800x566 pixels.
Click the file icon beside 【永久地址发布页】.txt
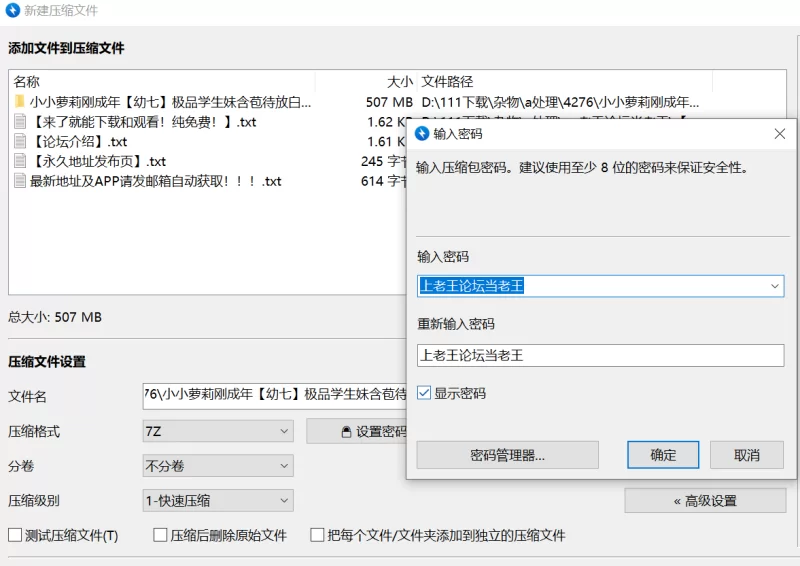point(19,161)
